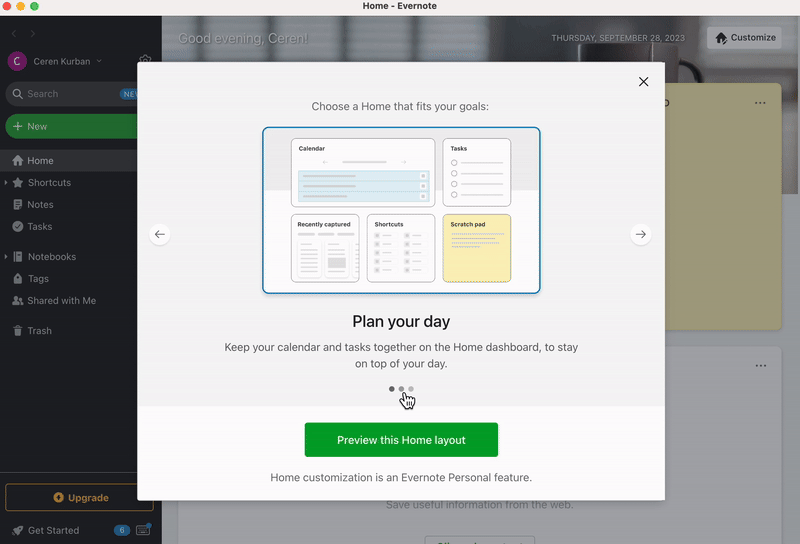Click the keyboard shortcuts icon
The image size is (800, 544).
tap(143, 530)
